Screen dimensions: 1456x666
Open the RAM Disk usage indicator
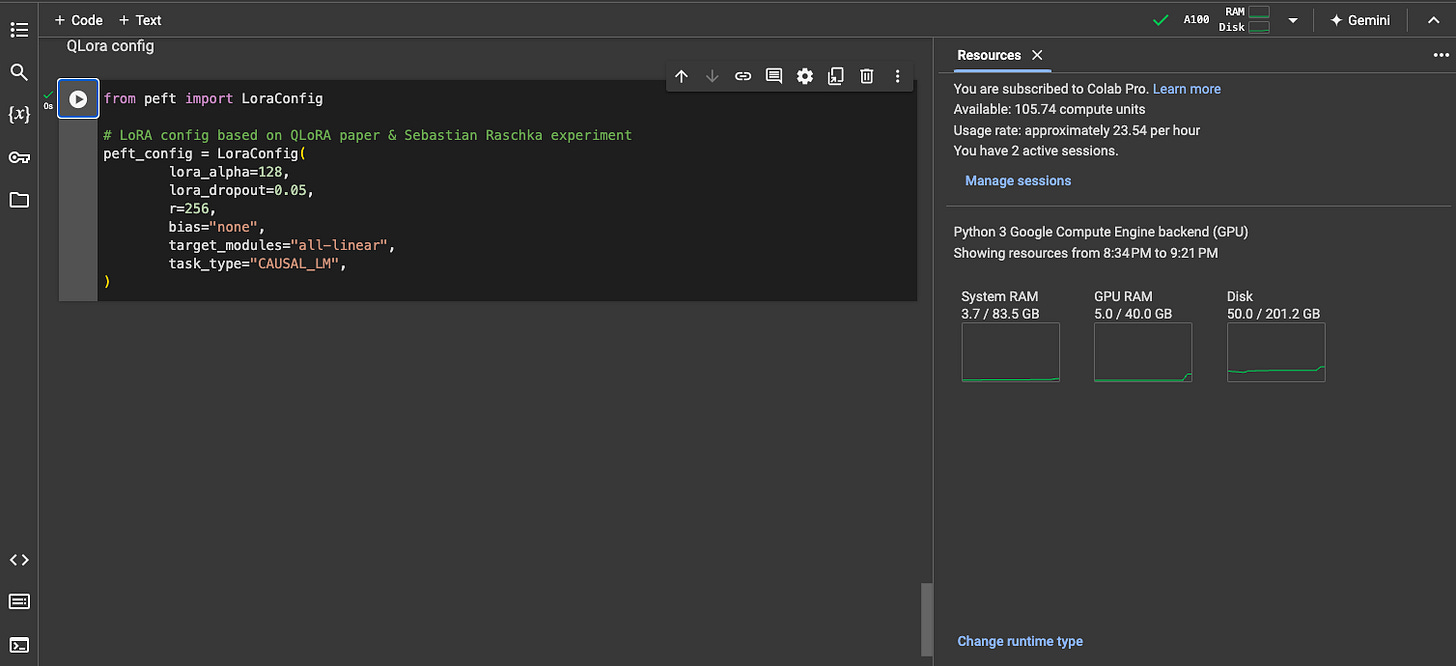click(x=1244, y=20)
